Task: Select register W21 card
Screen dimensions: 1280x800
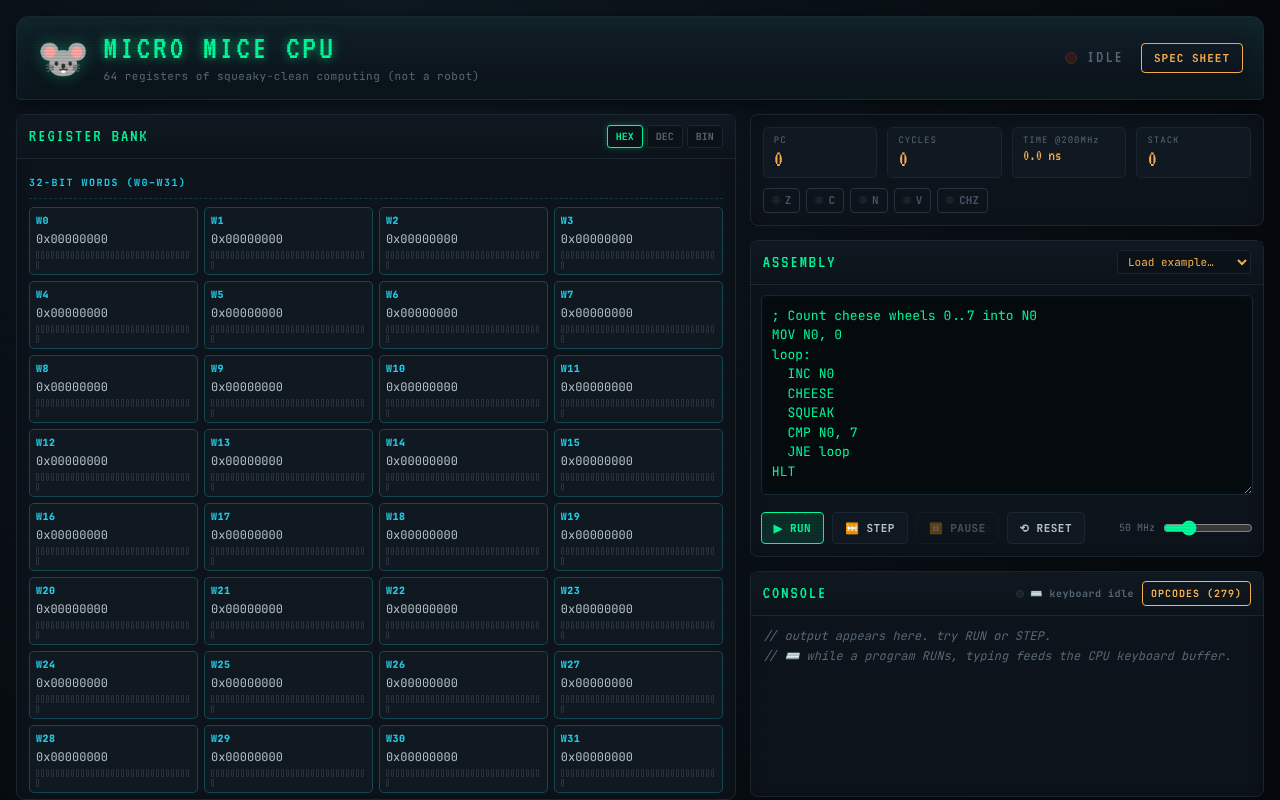Action: pyautogui.click(x=288, y=611)
